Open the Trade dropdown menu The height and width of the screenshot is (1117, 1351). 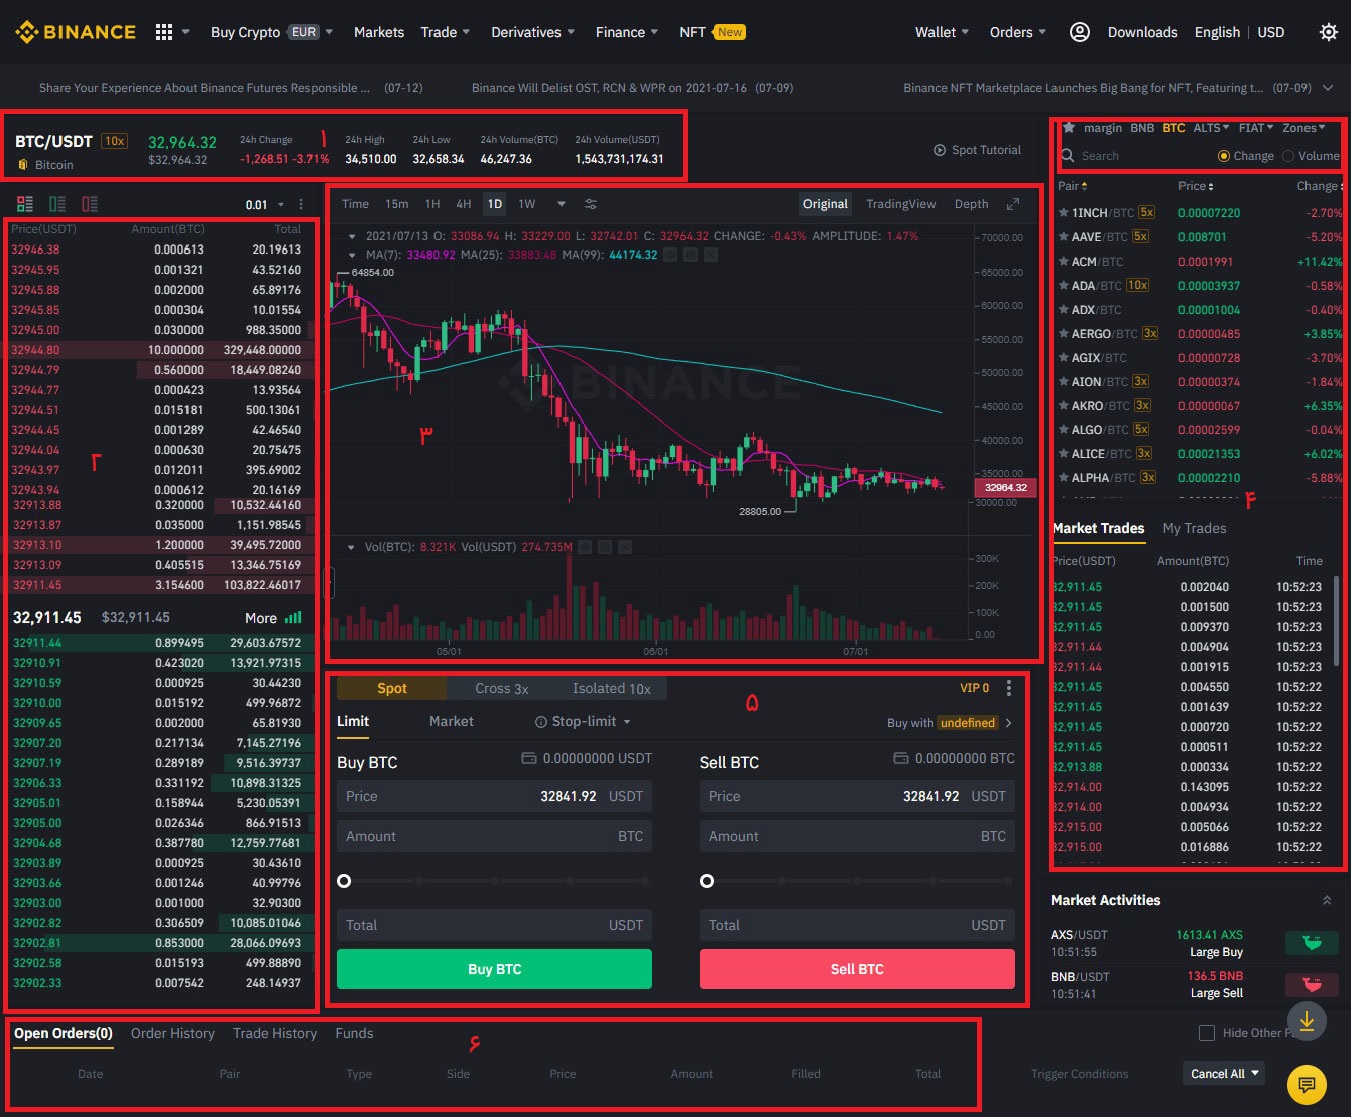pos(445,32)
